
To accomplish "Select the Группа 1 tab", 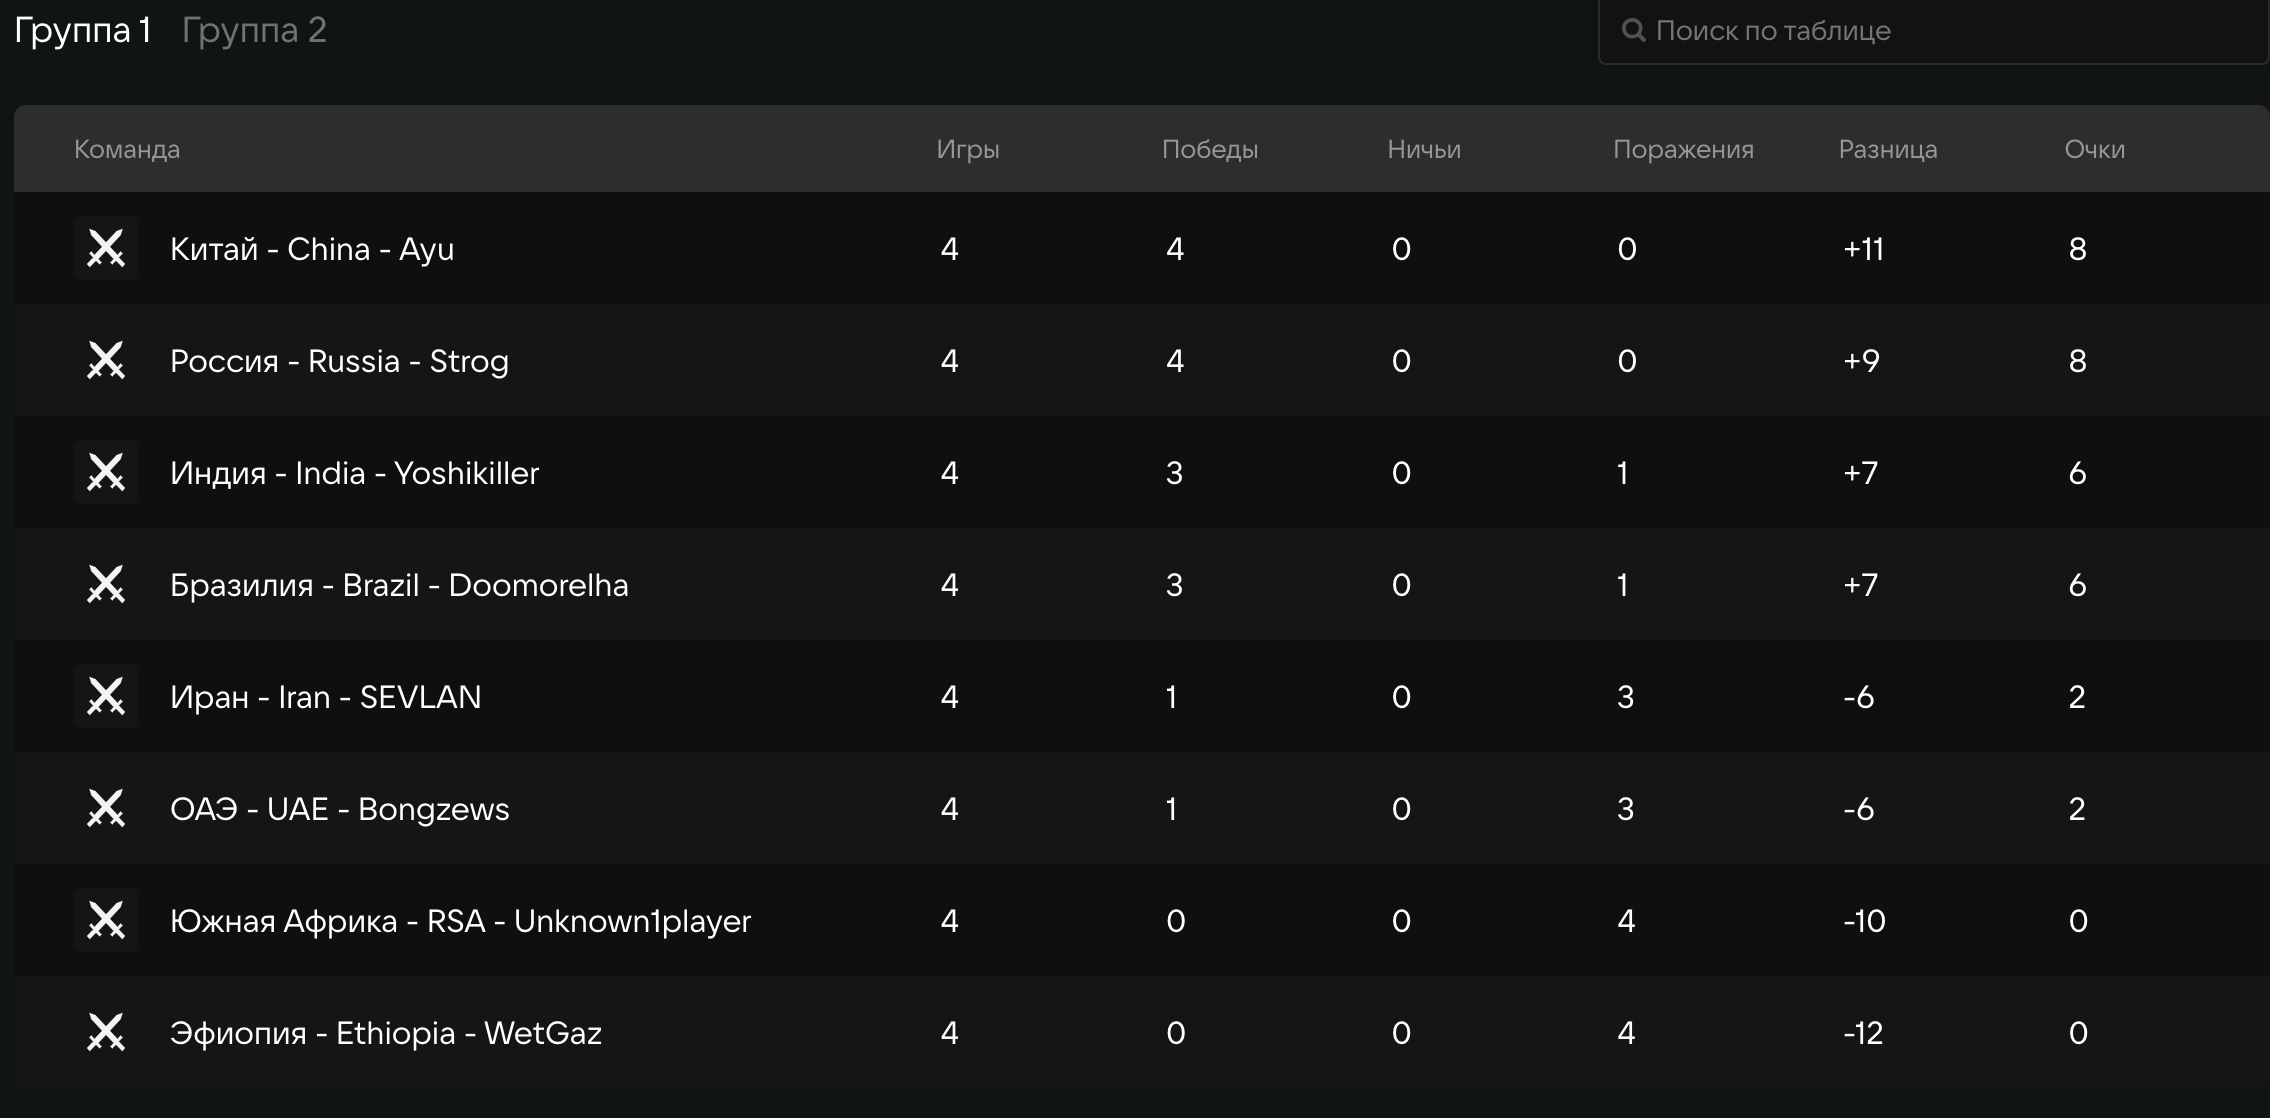I will point(82,31).
